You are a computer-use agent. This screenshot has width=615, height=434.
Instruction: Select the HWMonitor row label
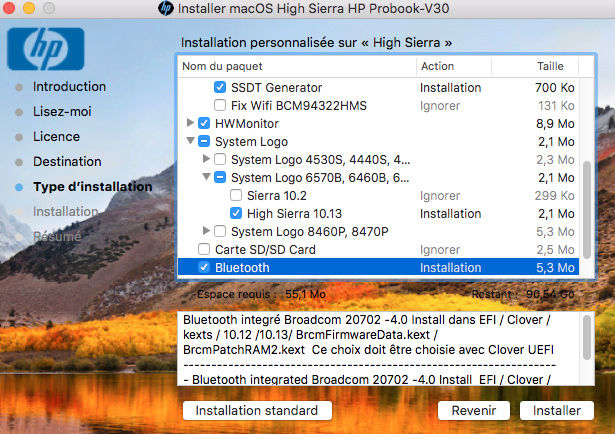tap(247, 123)
